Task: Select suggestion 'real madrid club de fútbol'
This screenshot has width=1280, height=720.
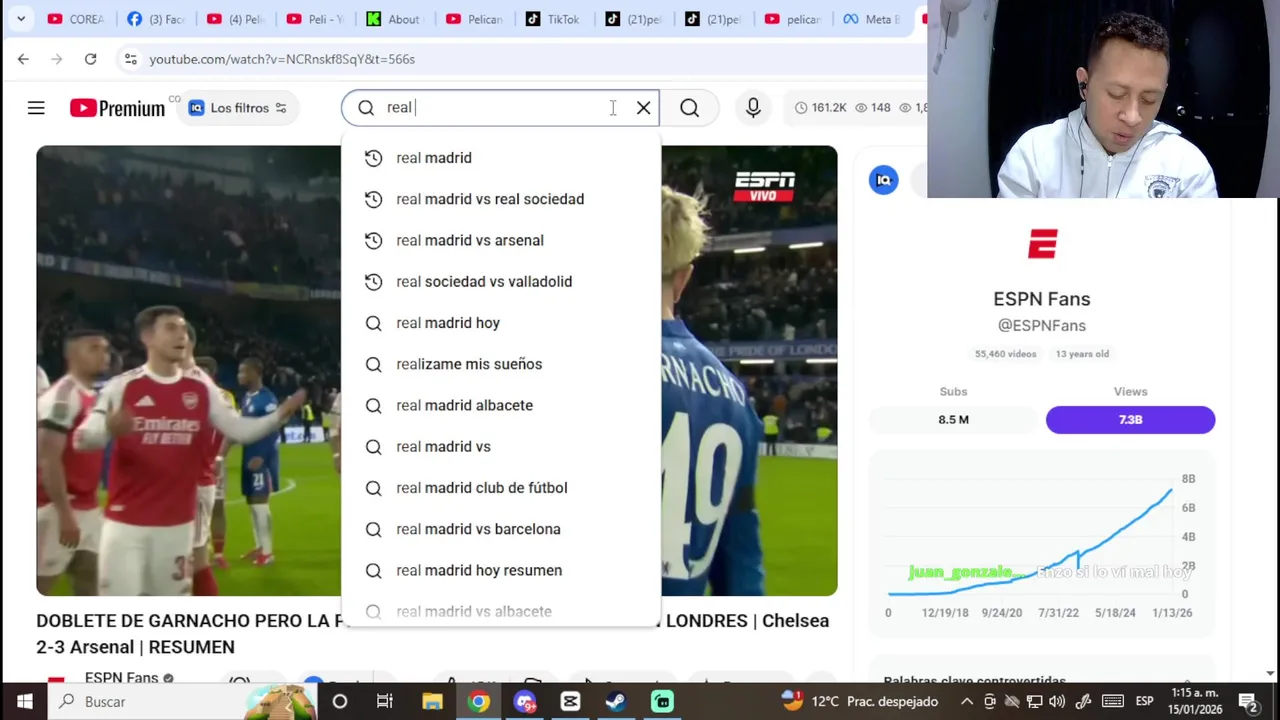Action: coord(501,488)
